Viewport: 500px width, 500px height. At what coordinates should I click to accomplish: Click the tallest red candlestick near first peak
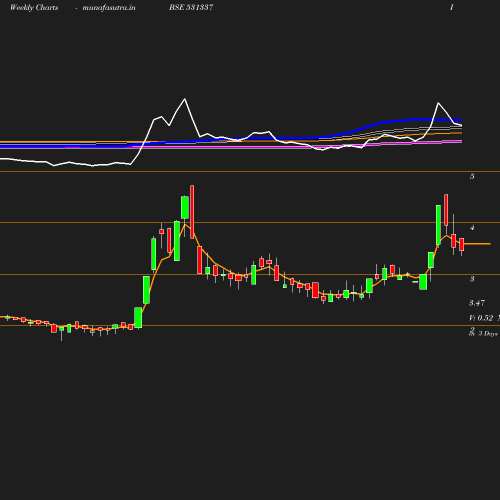point(192,212)
